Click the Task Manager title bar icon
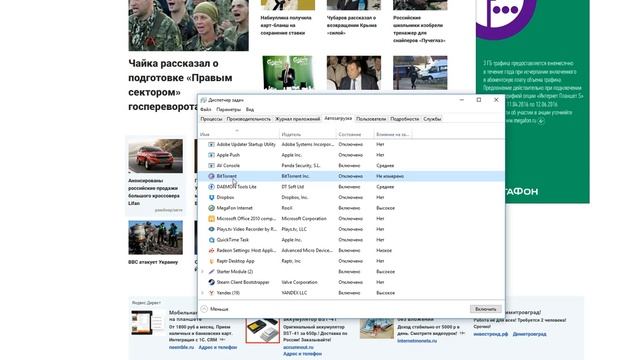 coord(203,100)
